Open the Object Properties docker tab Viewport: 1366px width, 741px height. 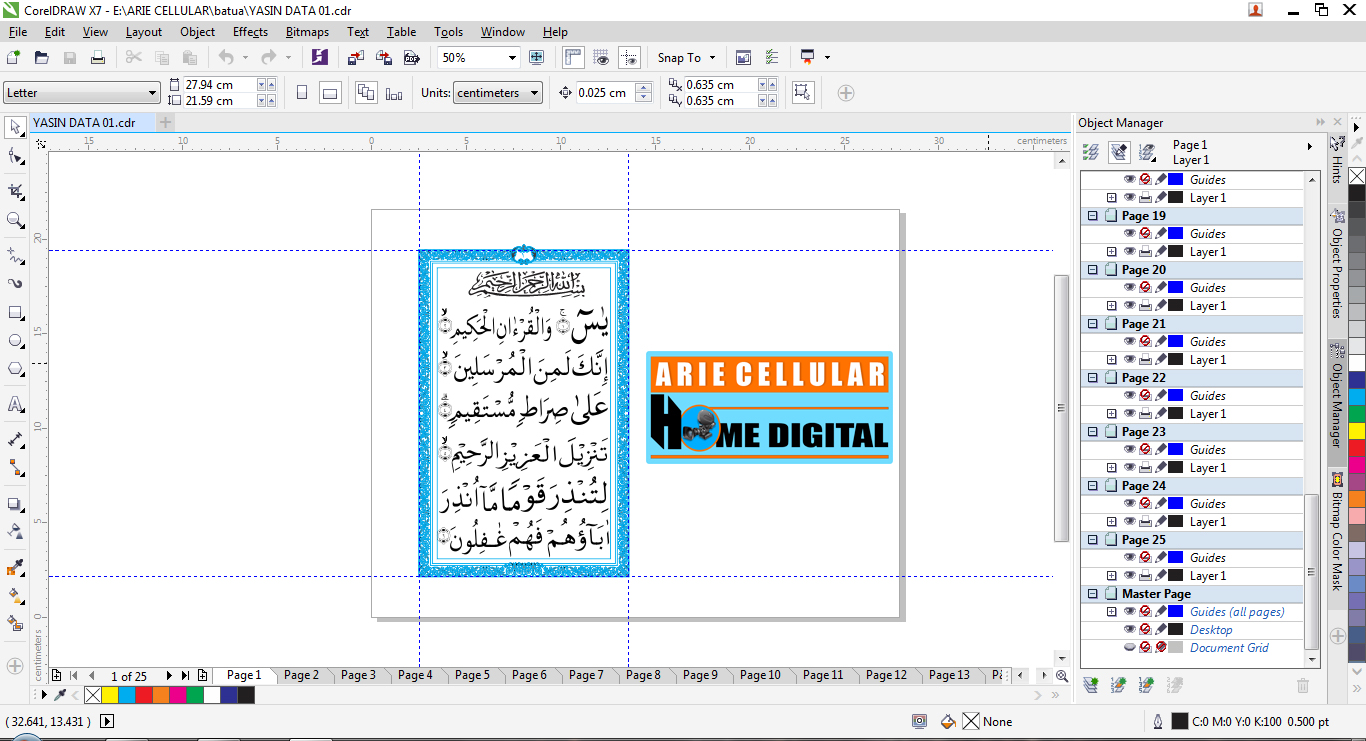tap(1336, 265)
